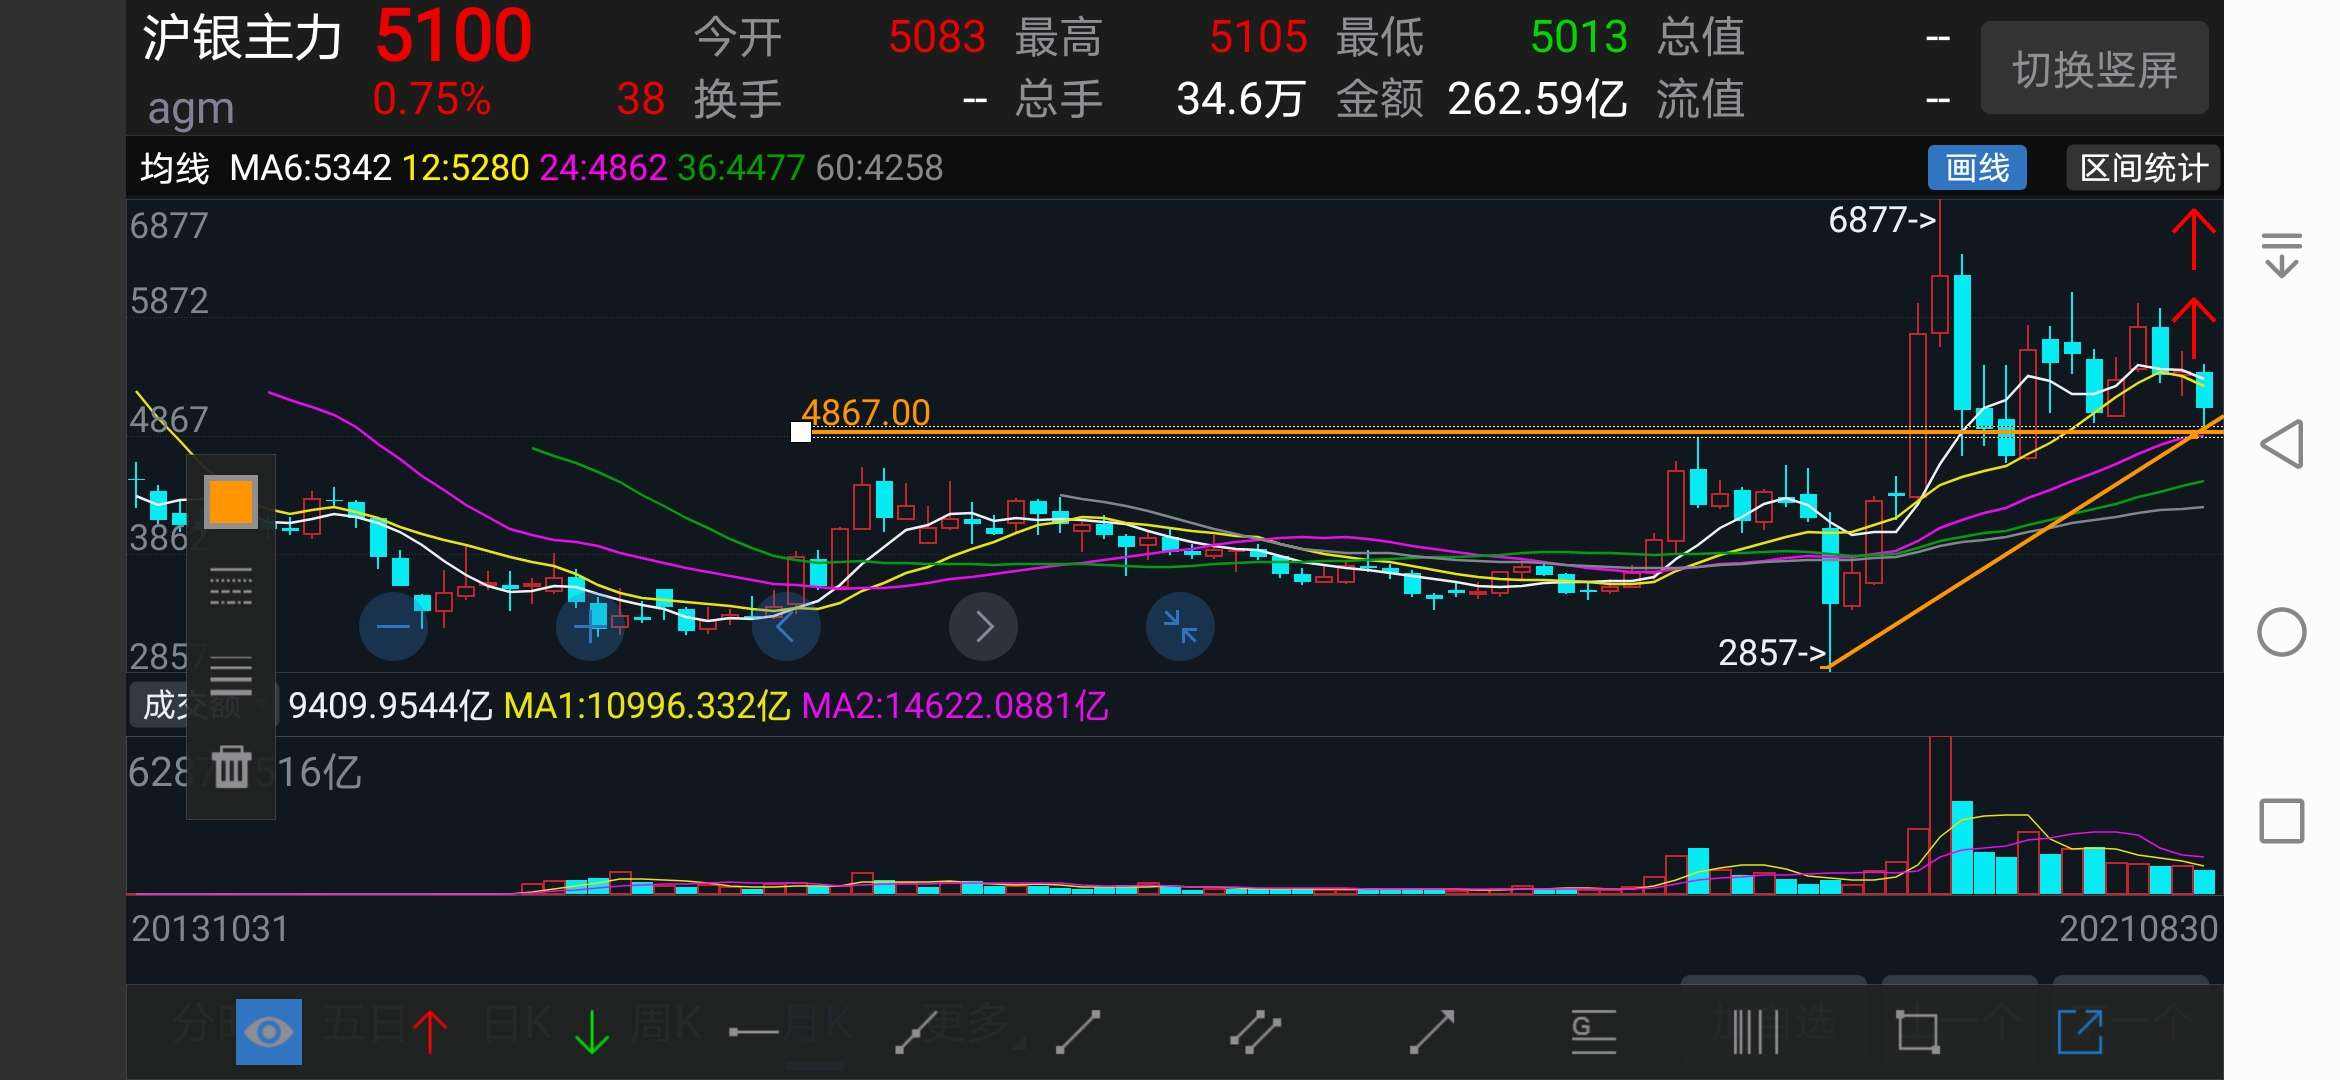Select the rectangle drawing tool
The width and height of the screenshot is (2340, 1080).
point(1917,1032)
